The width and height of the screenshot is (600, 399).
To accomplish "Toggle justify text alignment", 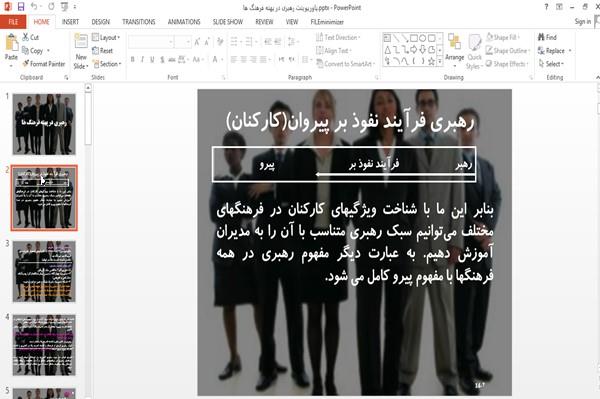I will [x=263, y=59].
